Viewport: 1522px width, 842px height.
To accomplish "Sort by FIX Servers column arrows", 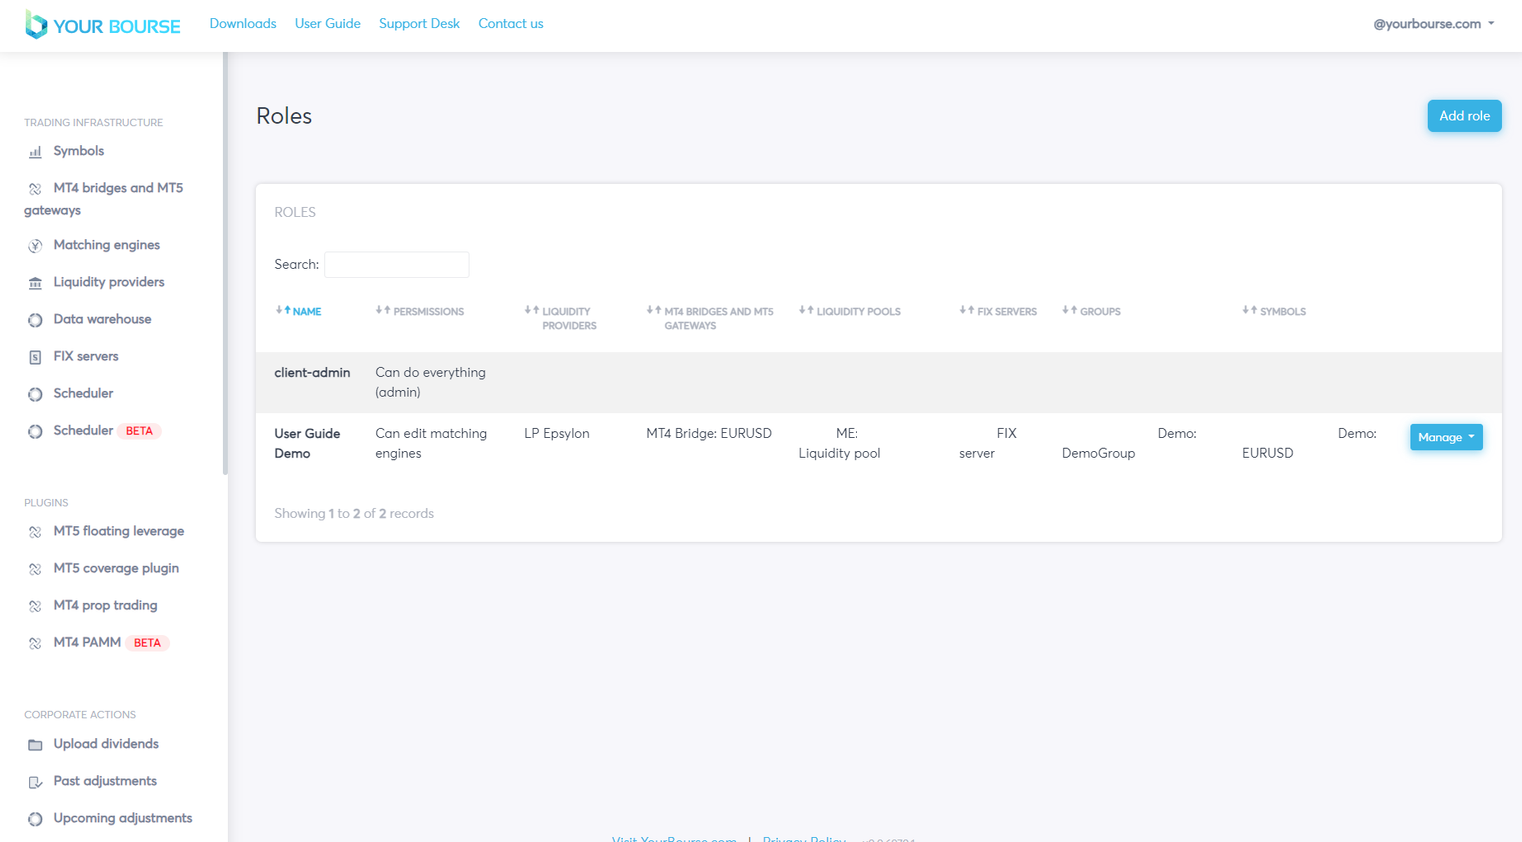I will click(967, 311).
